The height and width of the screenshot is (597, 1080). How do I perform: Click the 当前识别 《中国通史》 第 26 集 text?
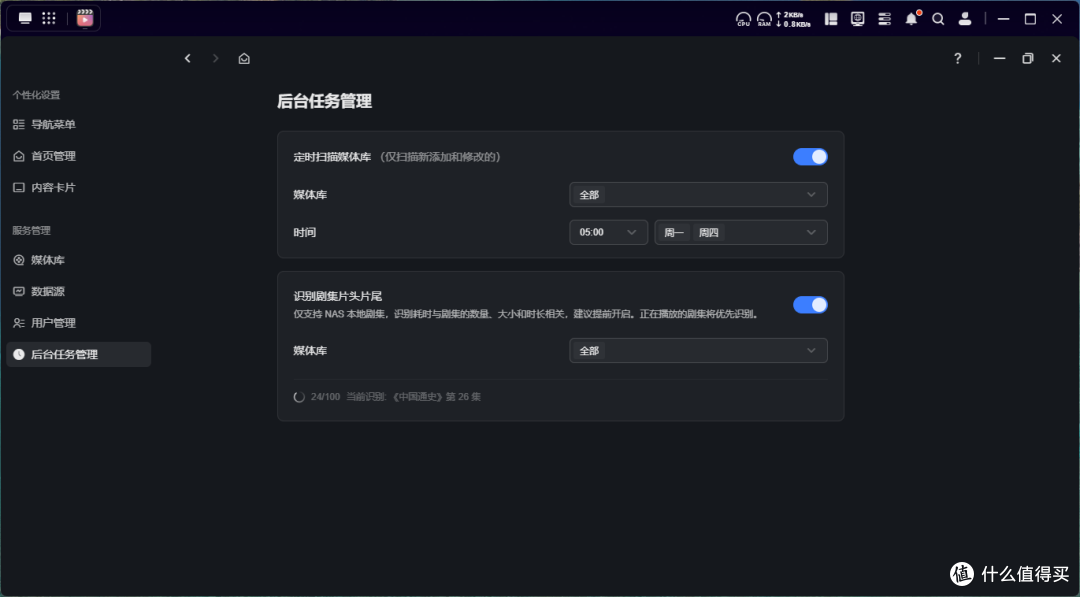[413, 397]
